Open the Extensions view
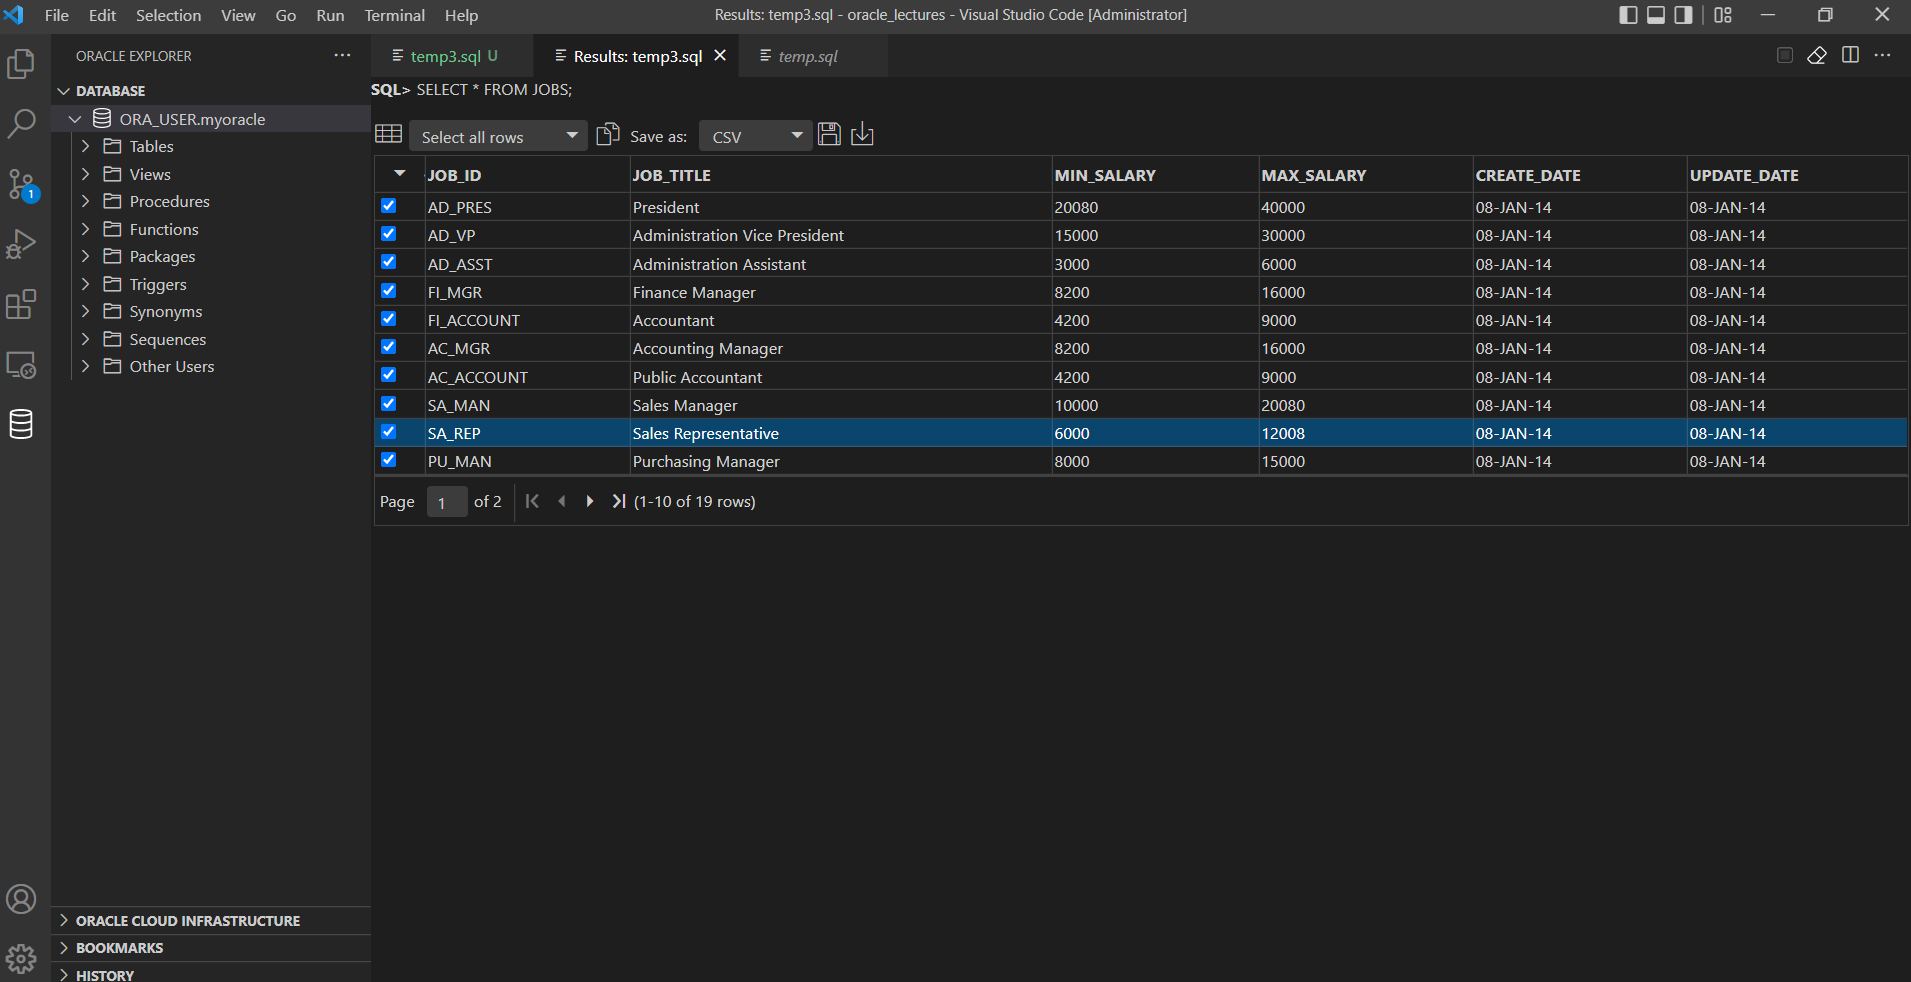 [x=21, y=304]
